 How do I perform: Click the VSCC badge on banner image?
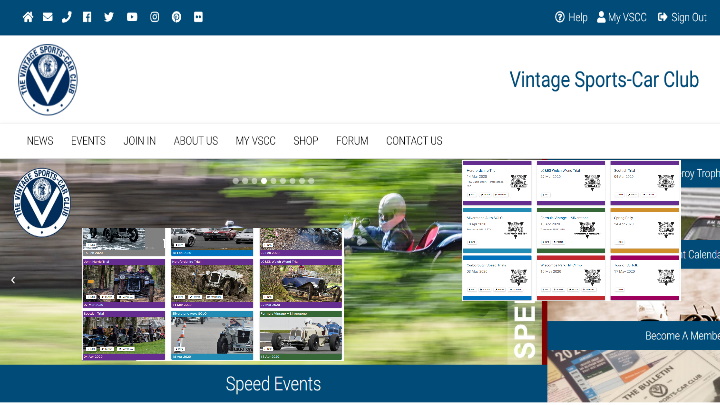(x=42, y=202)
